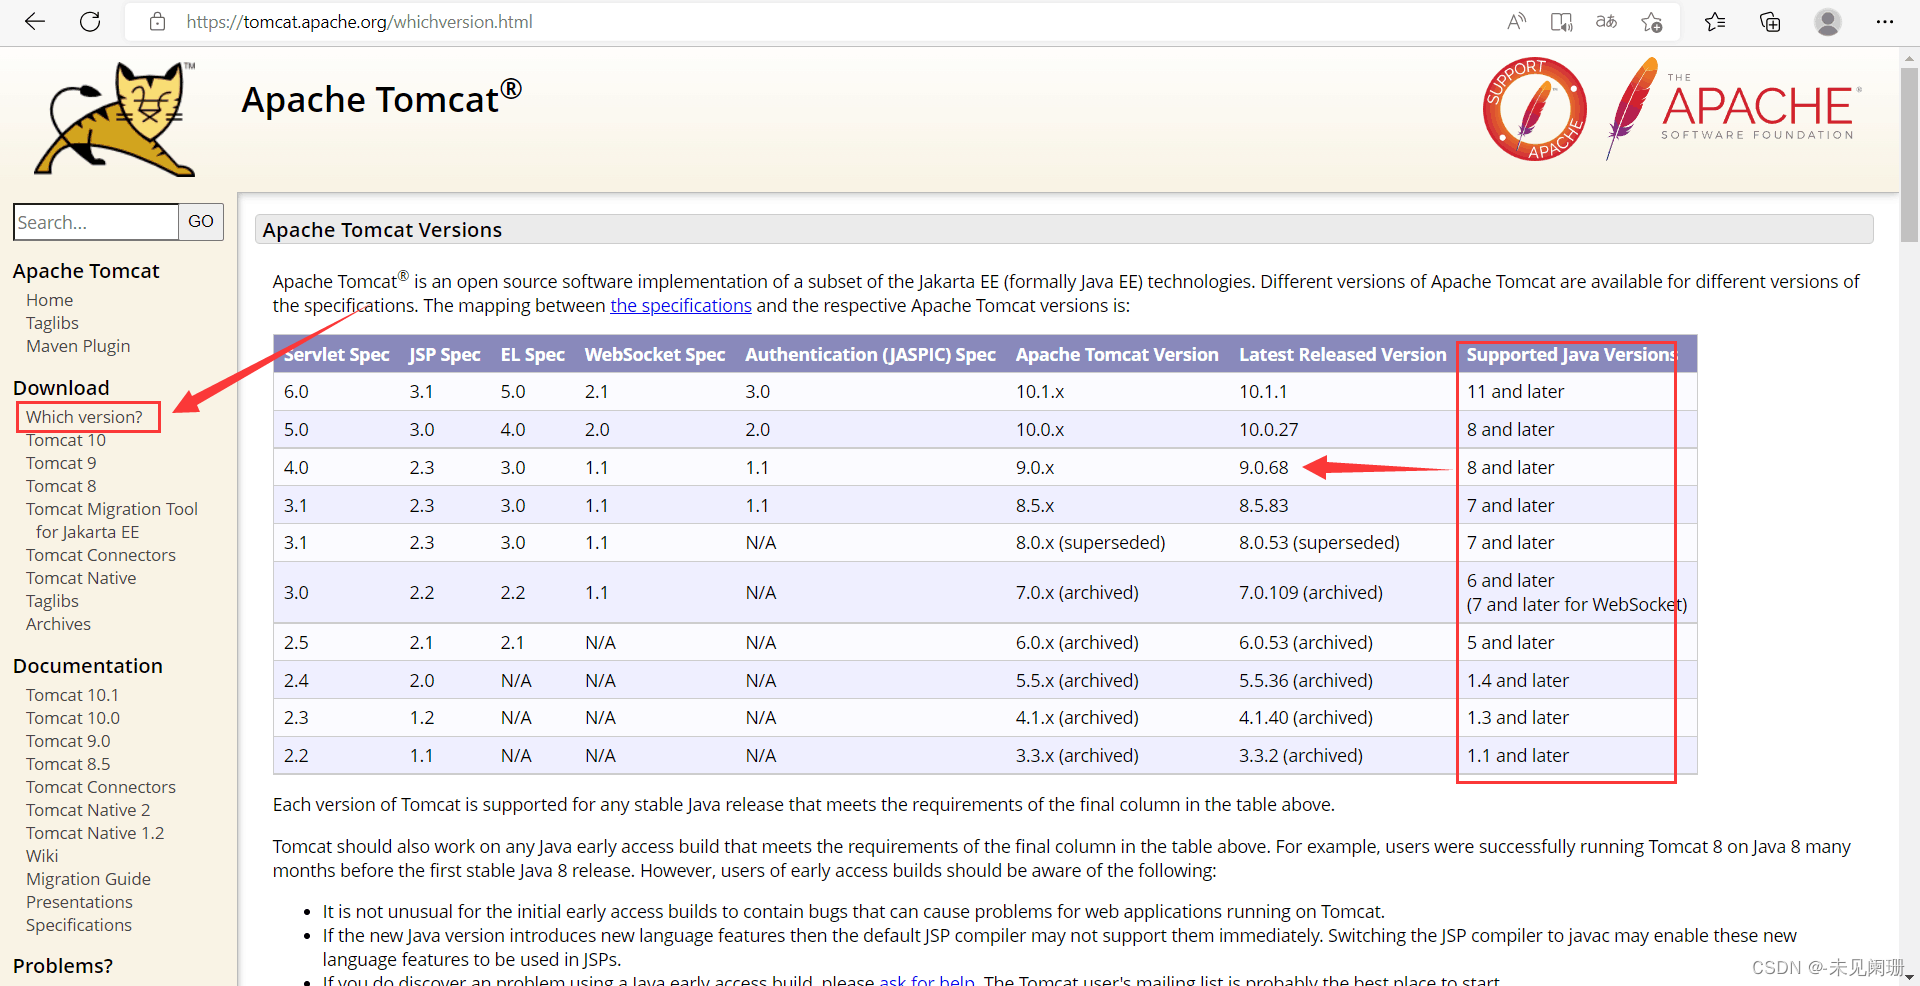Open Tomcat 9 download link

click(61, 463)
